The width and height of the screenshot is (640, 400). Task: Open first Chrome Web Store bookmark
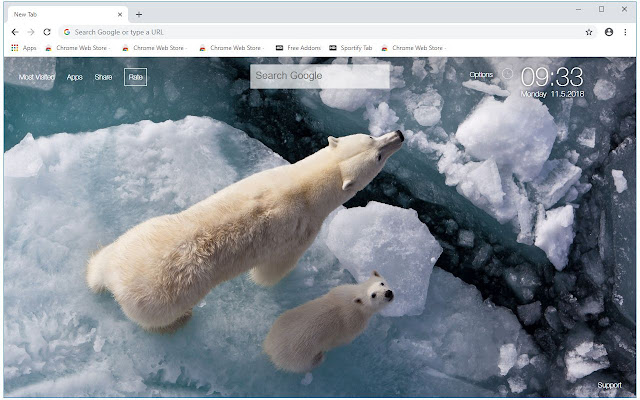coord(78,48)
